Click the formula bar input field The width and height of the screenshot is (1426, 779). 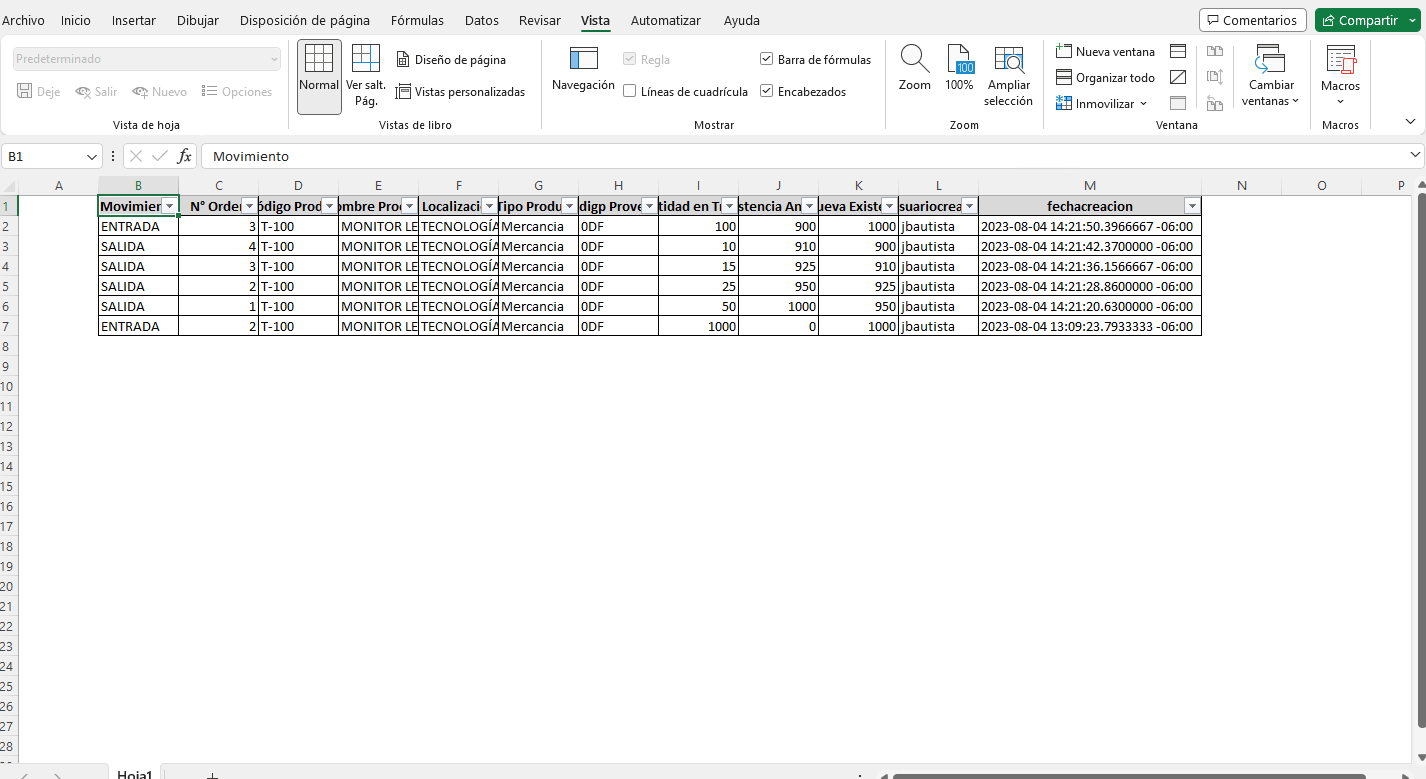tap(805, 156)
